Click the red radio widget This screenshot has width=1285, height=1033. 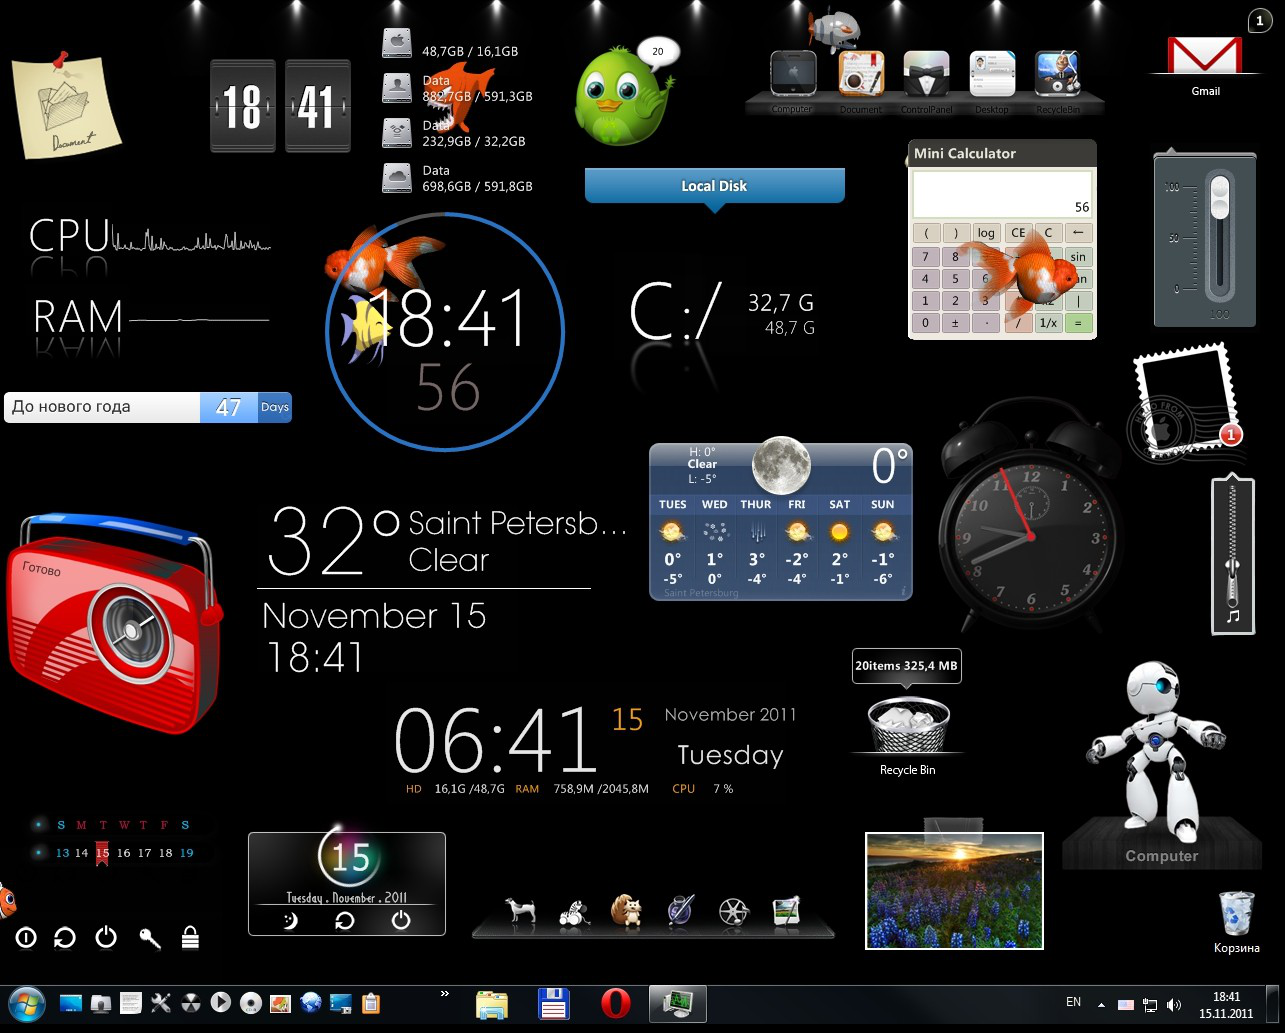[113, 622]
